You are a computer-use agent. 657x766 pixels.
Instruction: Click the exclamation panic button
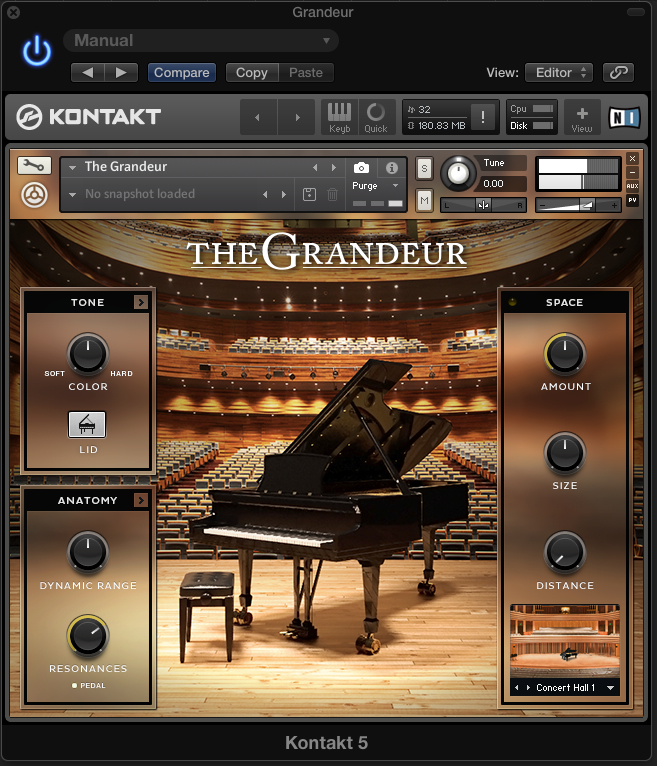(483, 117)
